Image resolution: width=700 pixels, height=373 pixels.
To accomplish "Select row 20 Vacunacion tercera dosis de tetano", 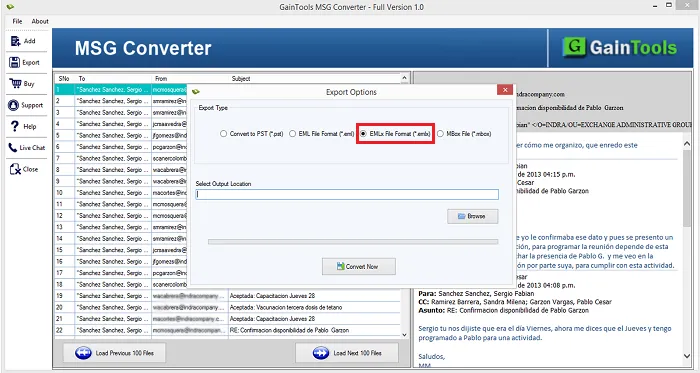I will click(x=228, y=307).
